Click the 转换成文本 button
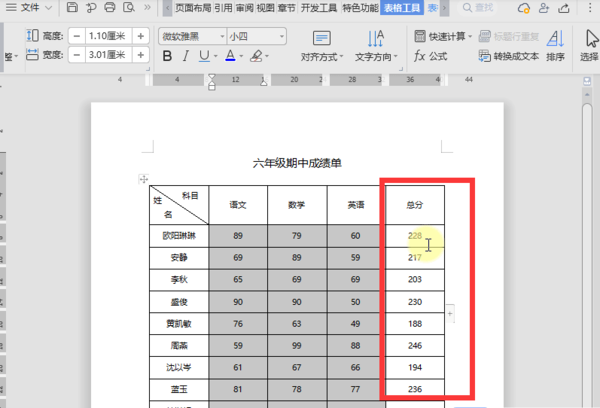Screen dimensions: 600x408 point(509,57)
